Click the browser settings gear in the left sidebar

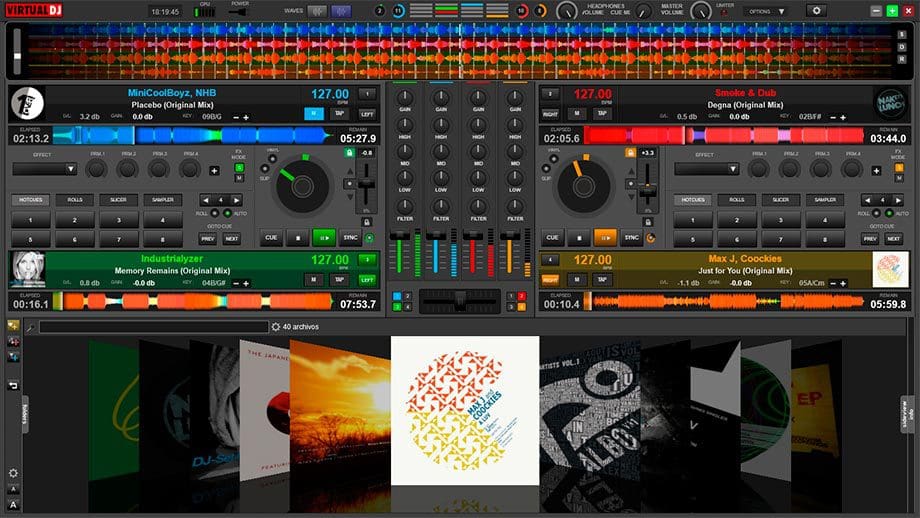click(13, 473)
